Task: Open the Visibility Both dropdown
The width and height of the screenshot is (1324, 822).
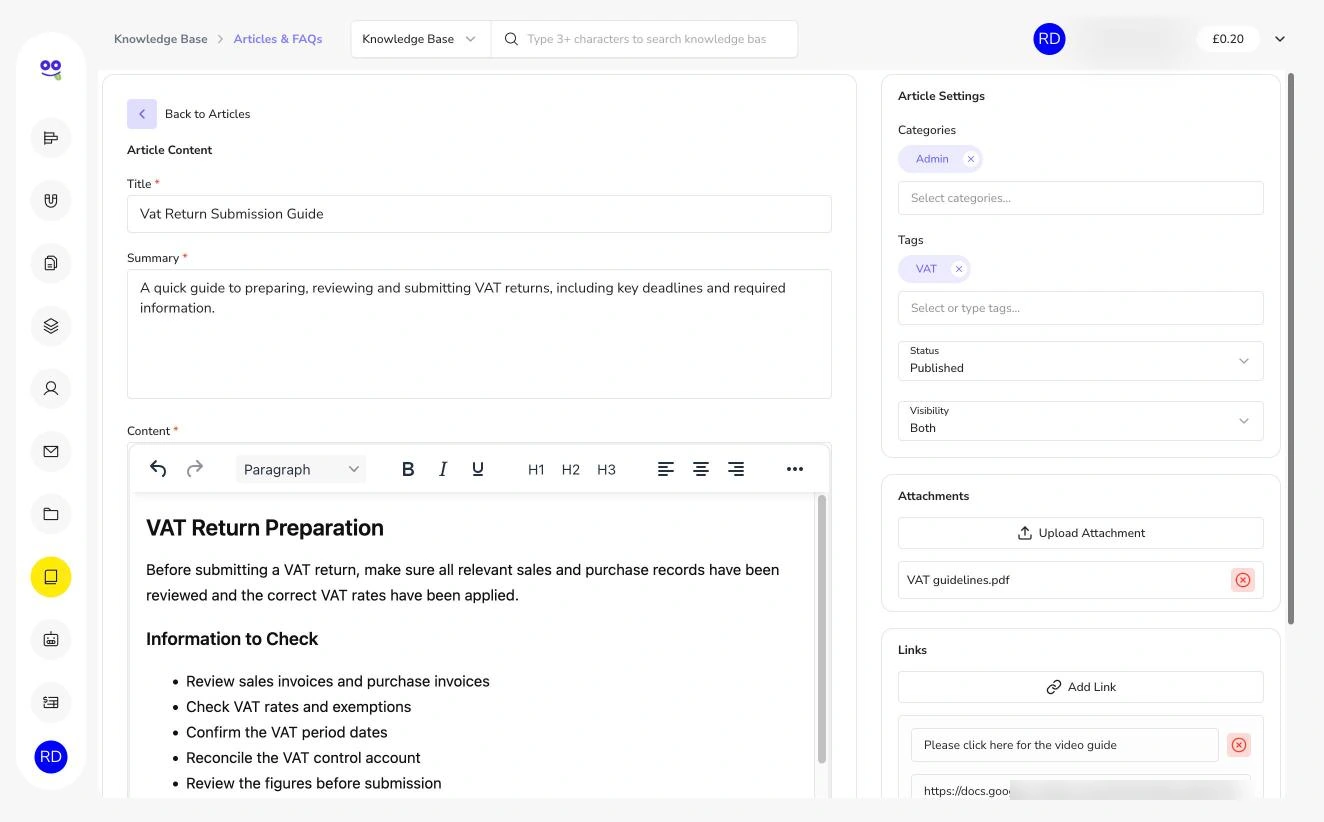Action: coord(1081,421)
